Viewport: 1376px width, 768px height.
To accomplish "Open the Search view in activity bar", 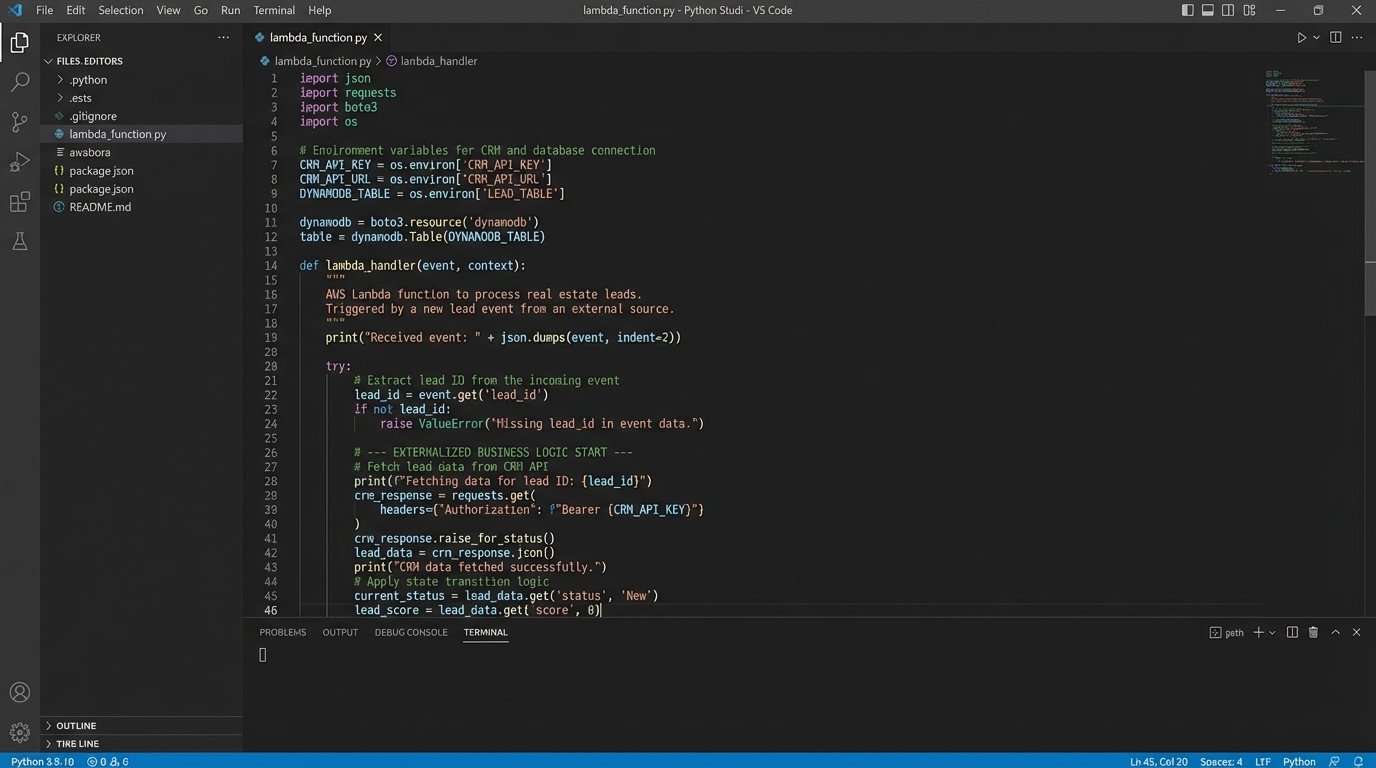I will 19,83.
